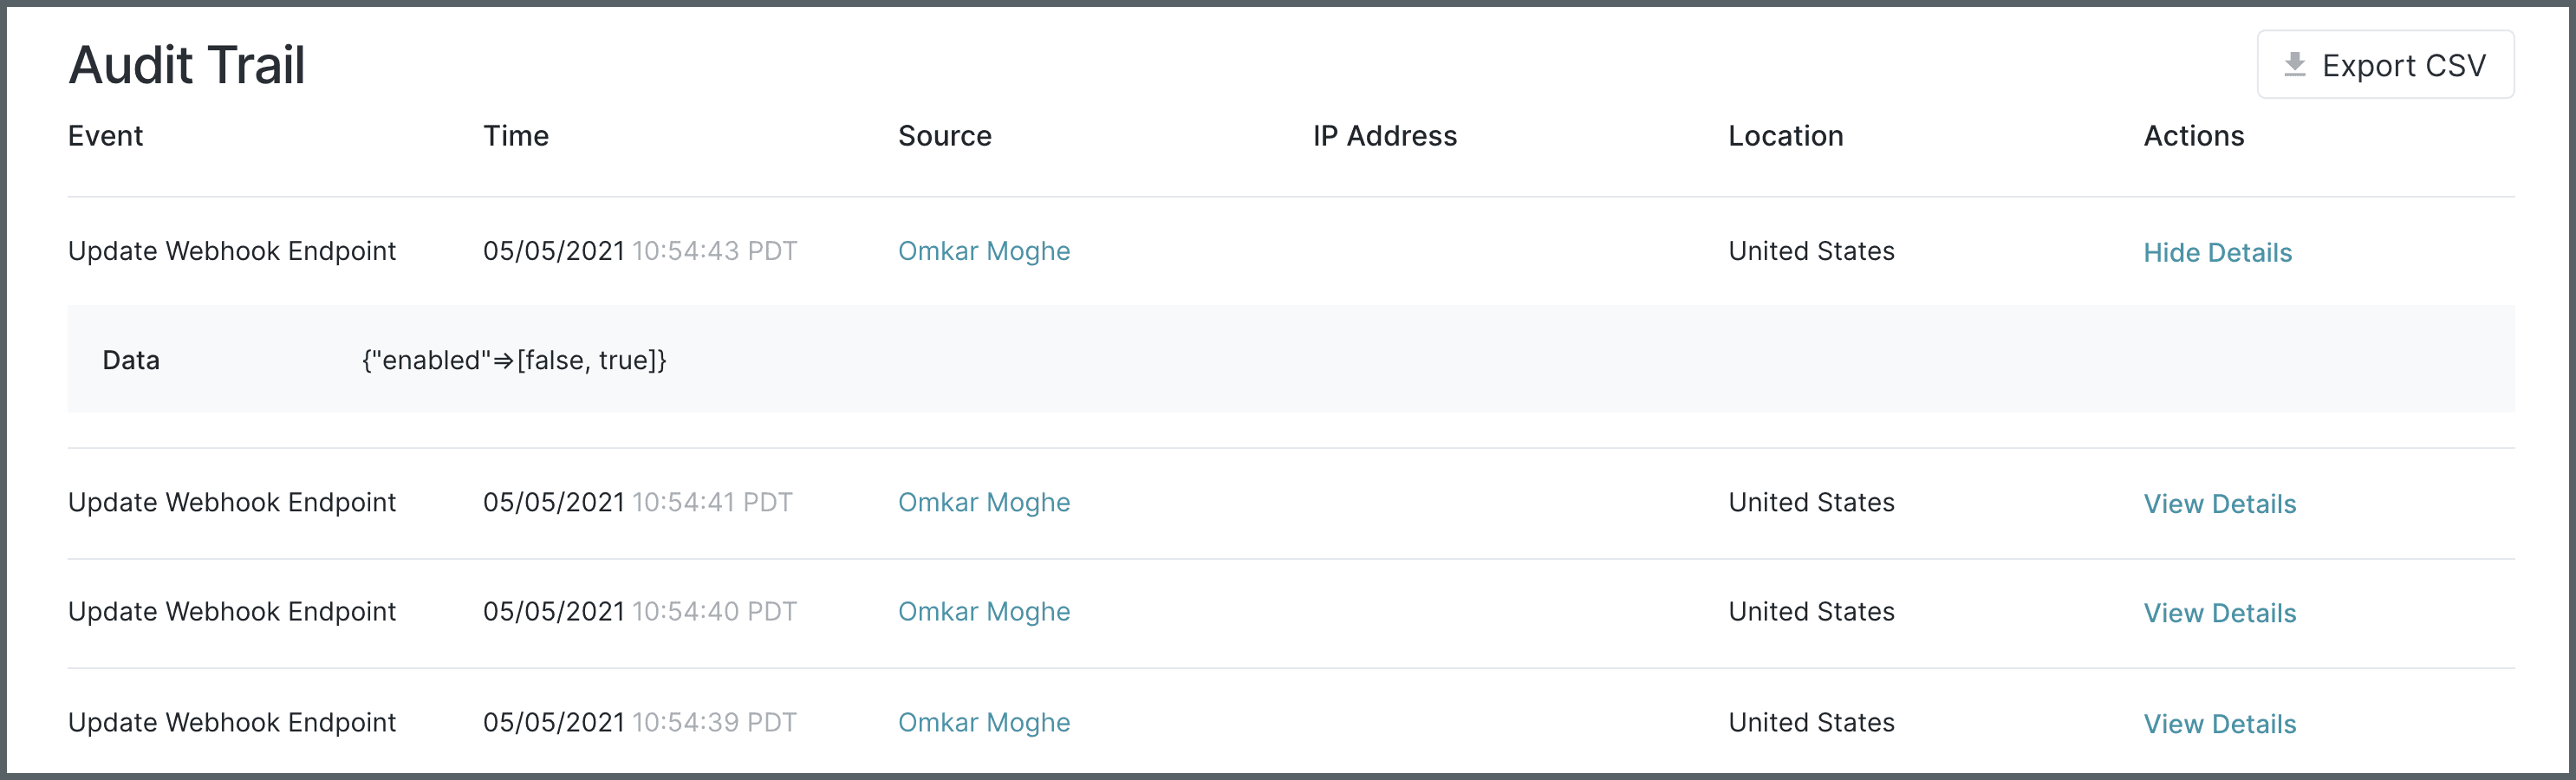Click the IP Address column header
The image size is (2576, 780).
pyautogui.click(x=1384, y=136)
